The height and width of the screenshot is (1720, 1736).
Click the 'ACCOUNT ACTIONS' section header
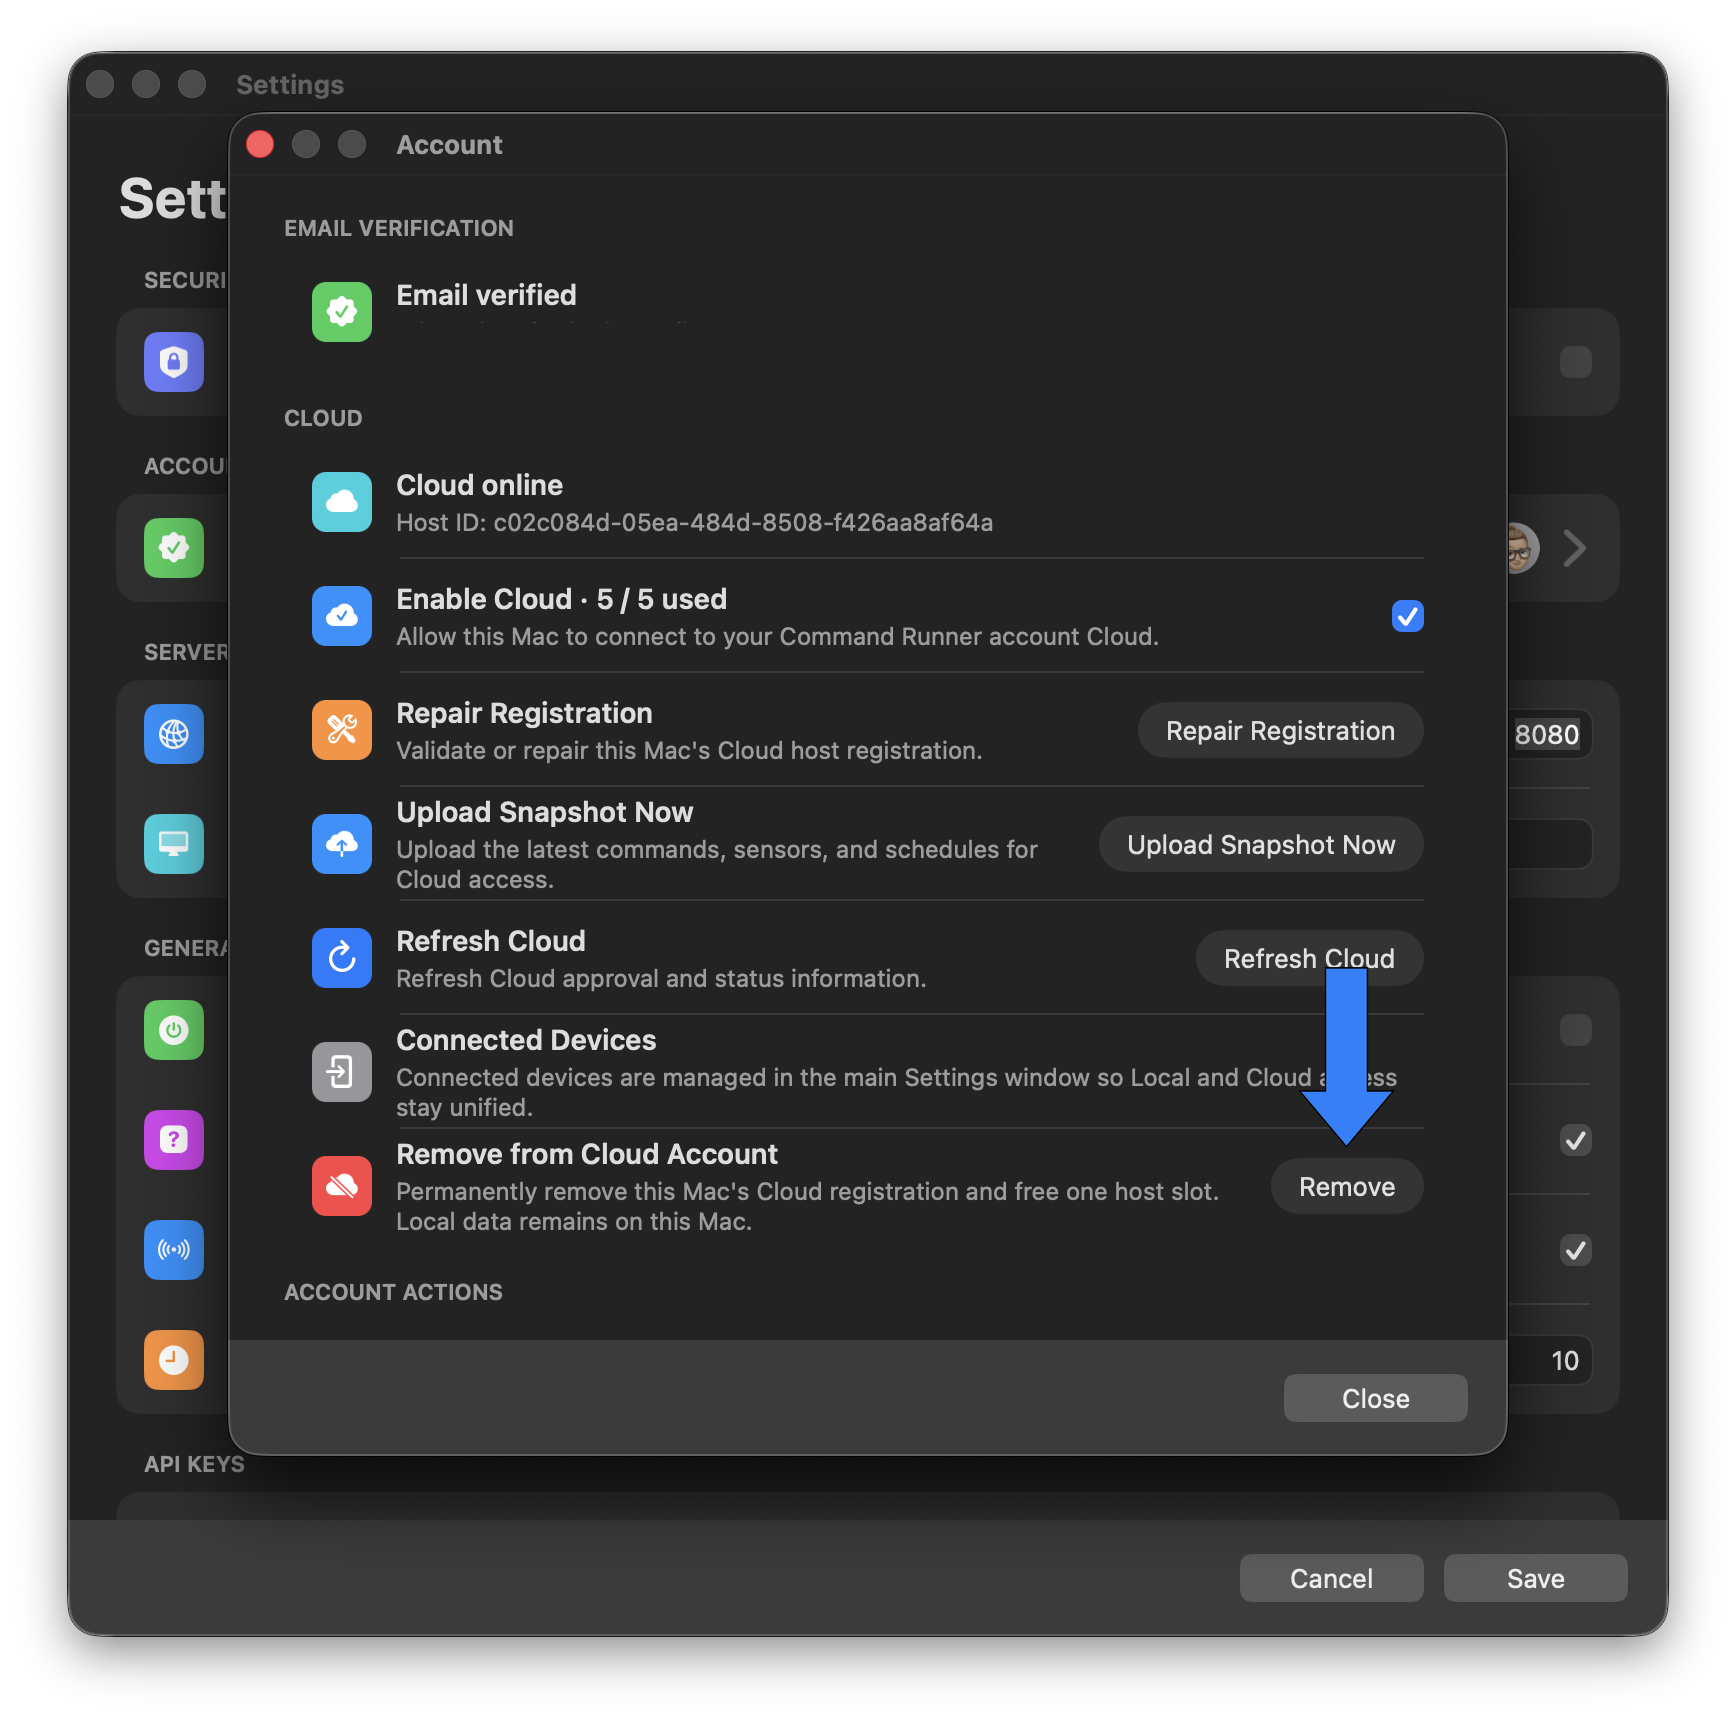[393, 1292]
